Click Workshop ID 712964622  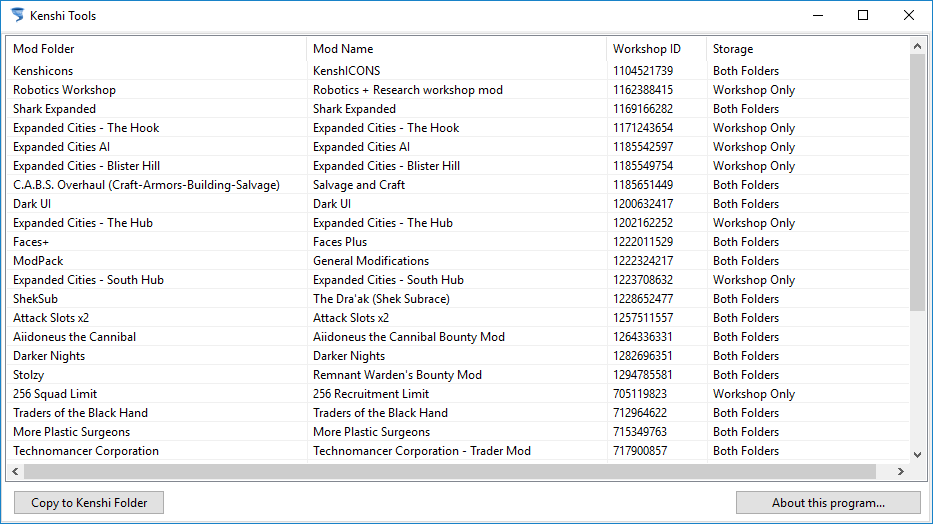pyautogui.click(x=640, y=413)
